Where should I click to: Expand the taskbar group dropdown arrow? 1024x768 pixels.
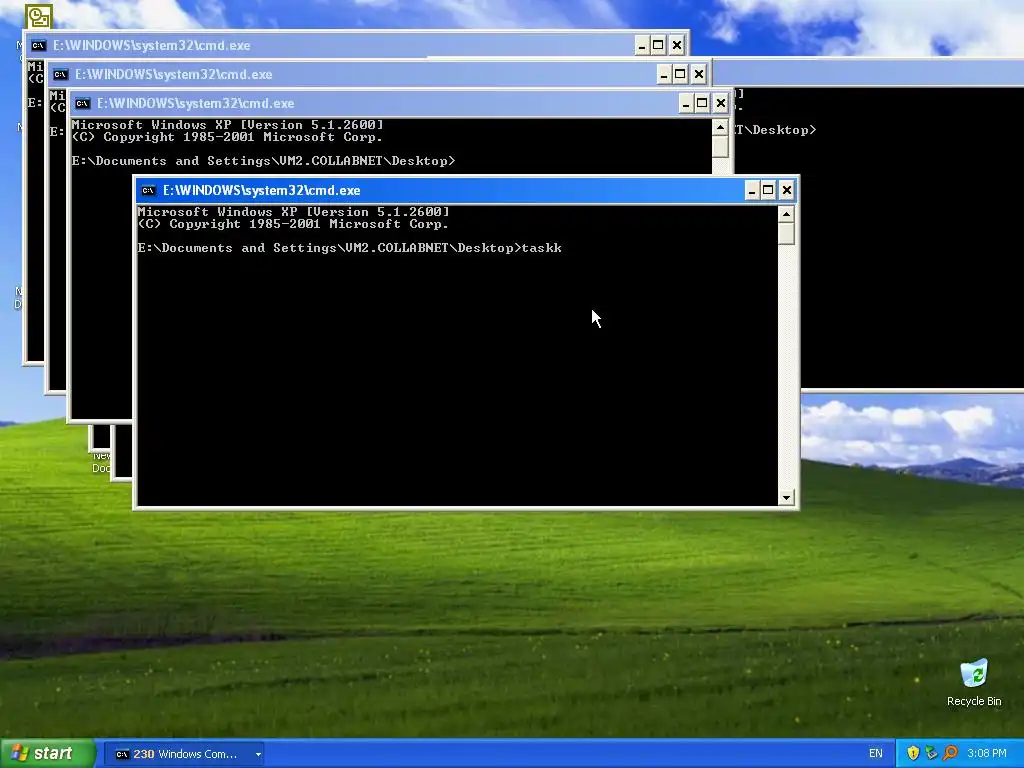tap(258, 754)
